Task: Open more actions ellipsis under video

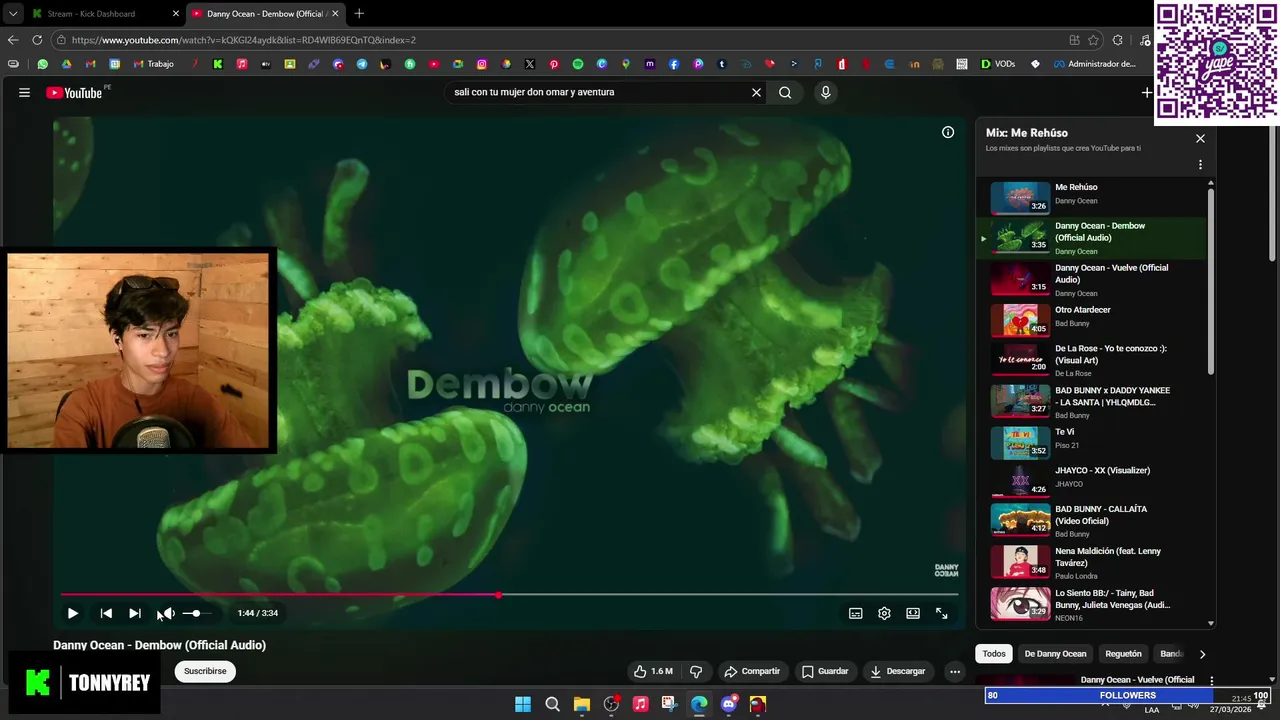Action: (x=955, y=671)
